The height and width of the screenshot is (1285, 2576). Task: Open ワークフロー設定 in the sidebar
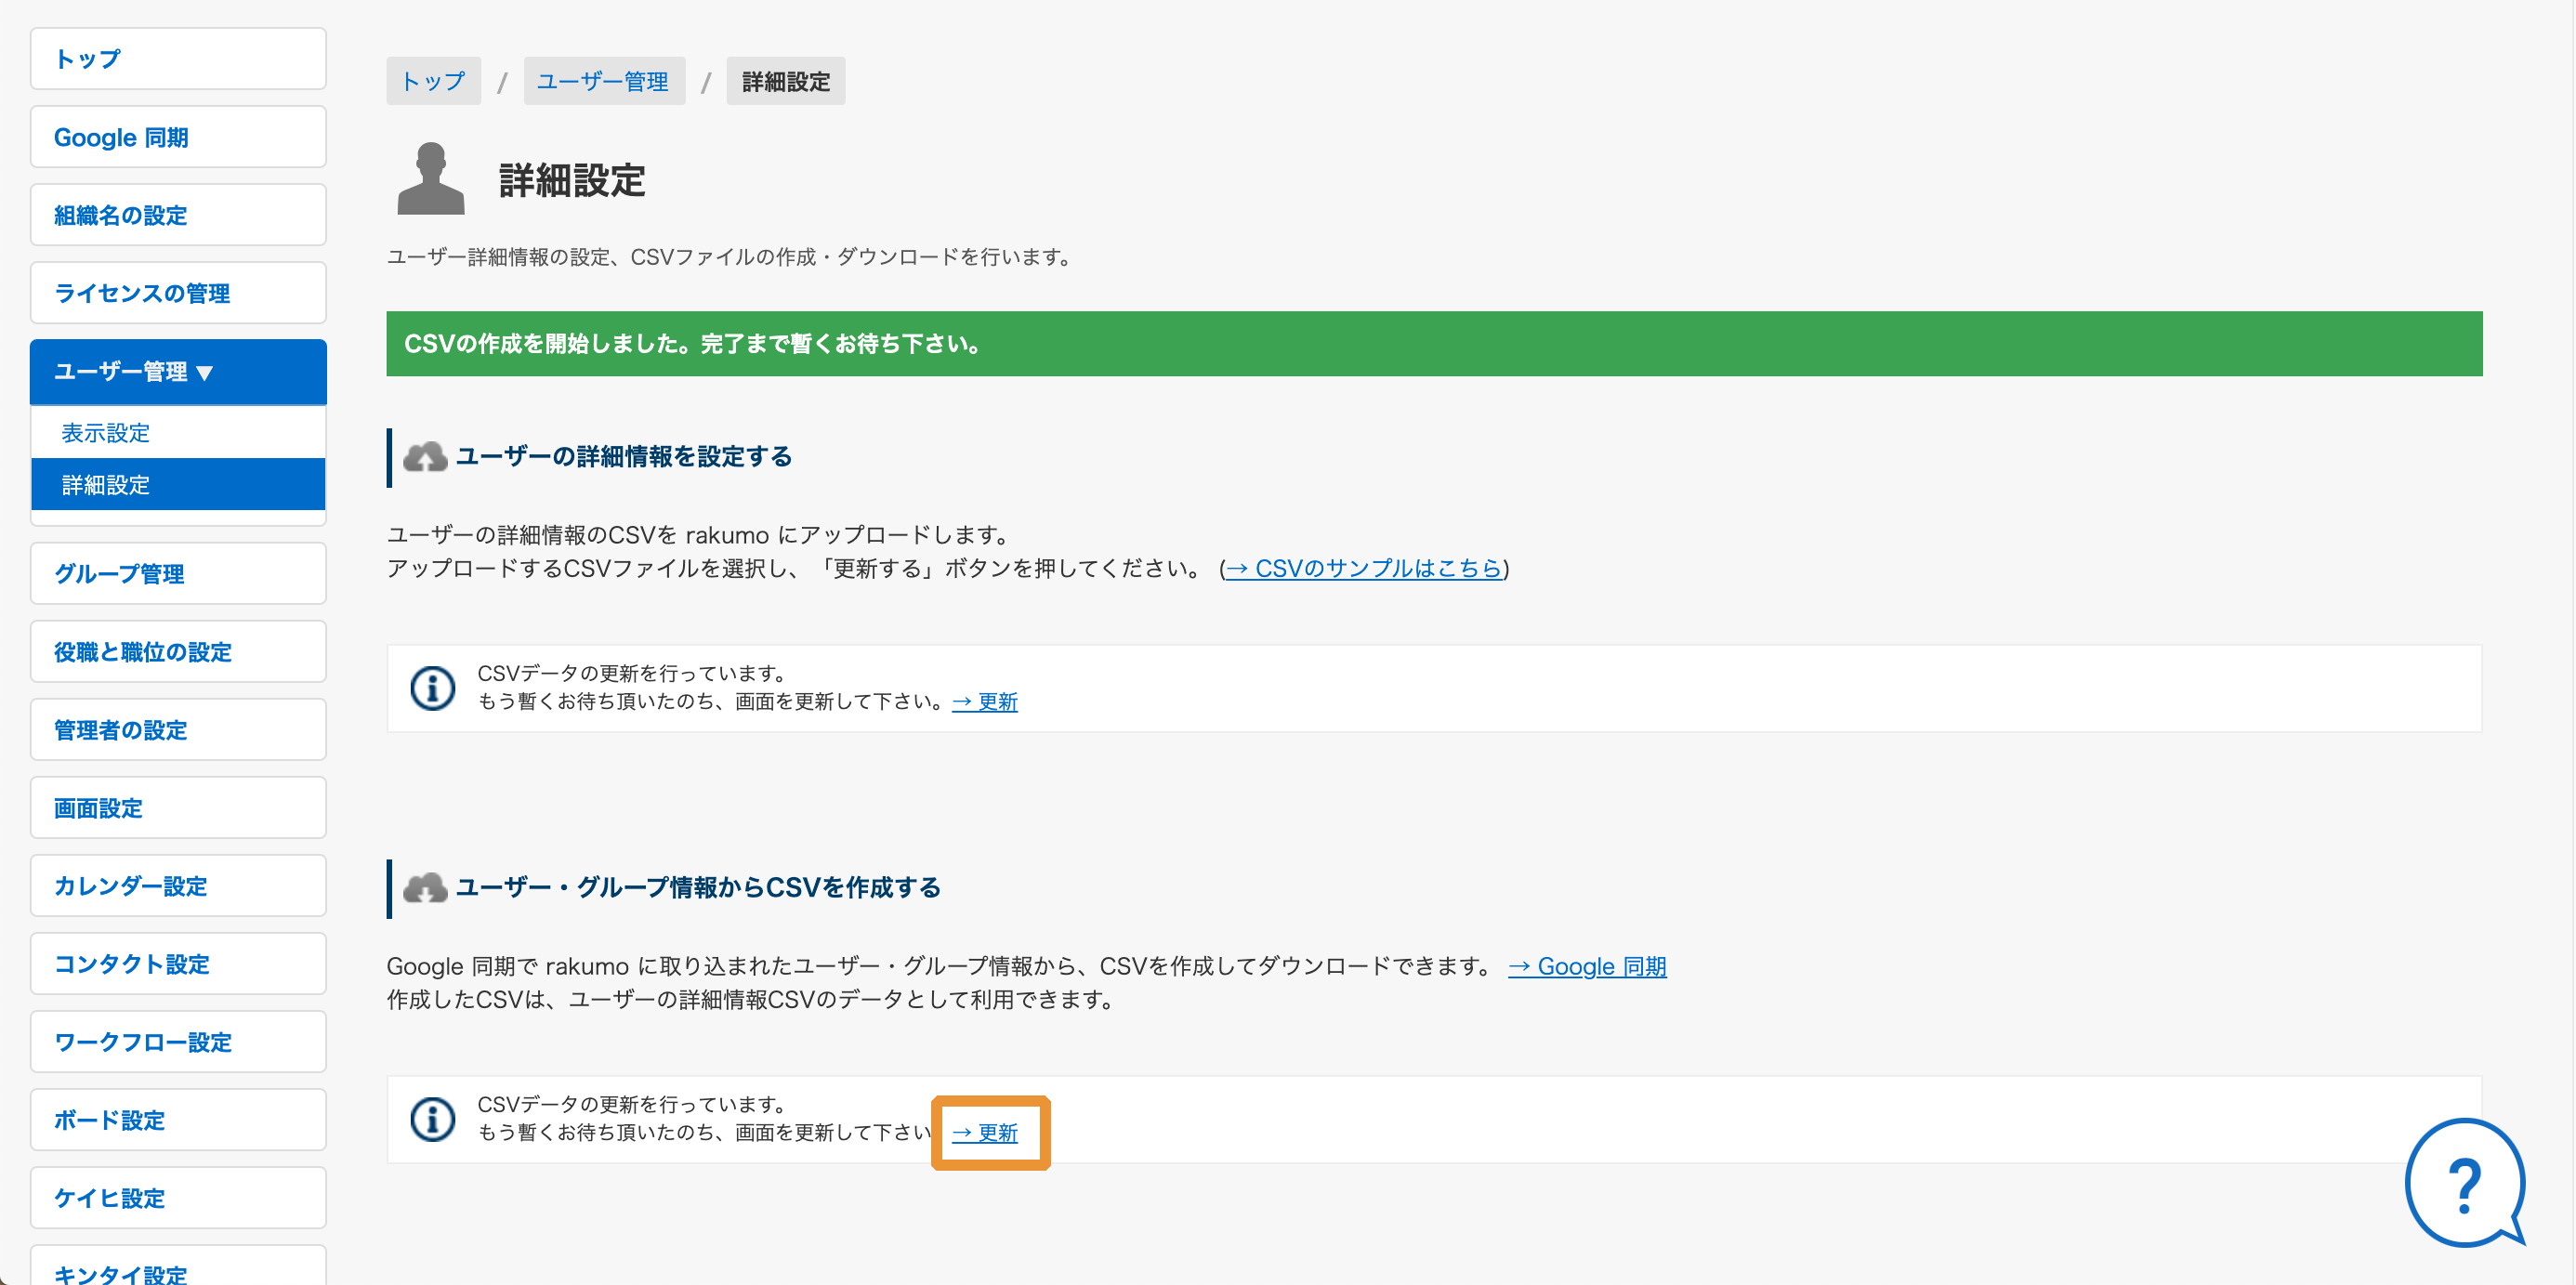coord(178,1042)
